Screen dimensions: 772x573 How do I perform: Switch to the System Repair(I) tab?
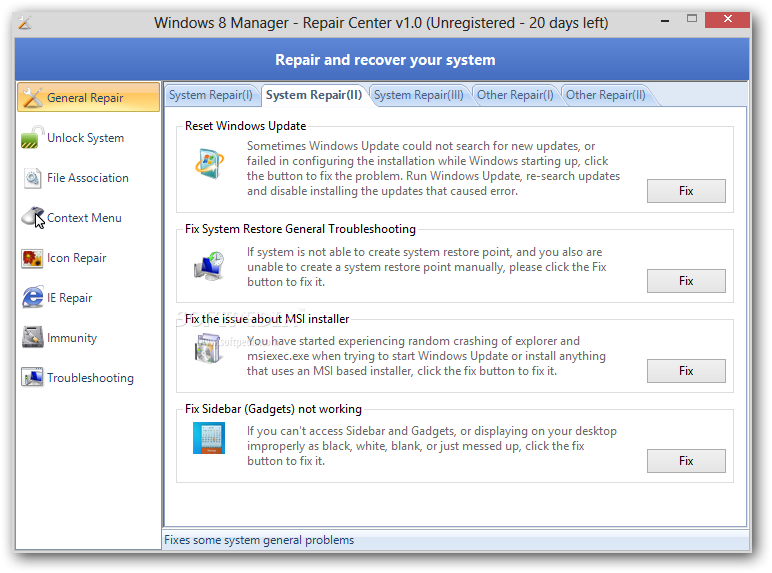pos(211,95)
